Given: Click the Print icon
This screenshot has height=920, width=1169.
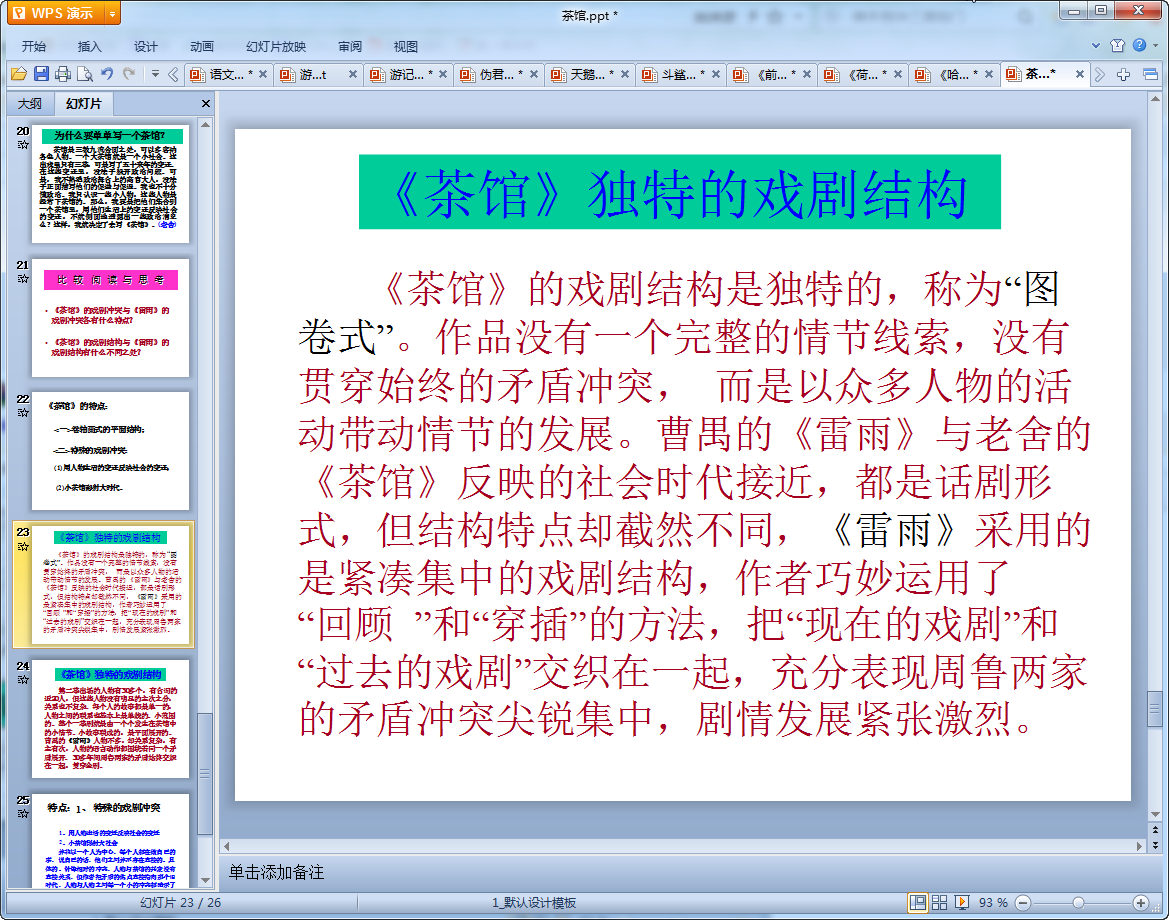Looking at the screenshot, I should [x=63, y=74].
